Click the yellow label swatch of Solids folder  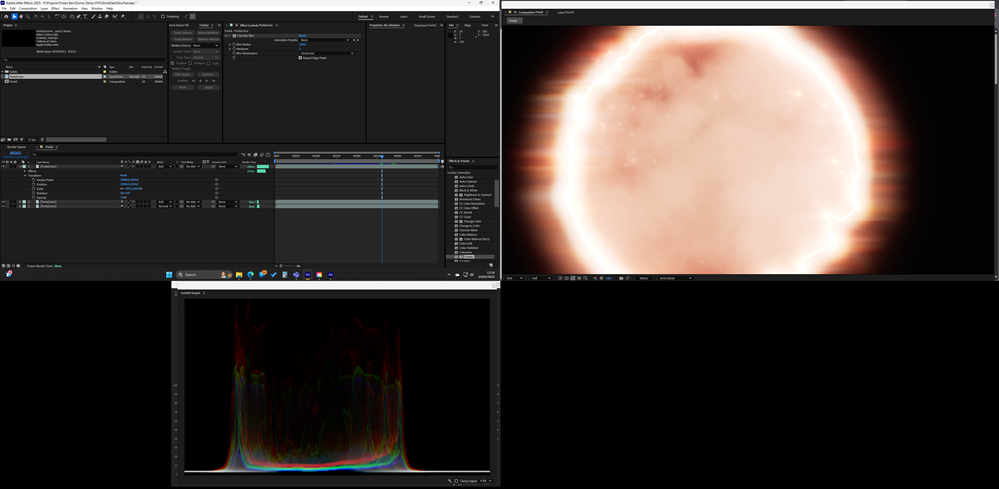[104, 72]
